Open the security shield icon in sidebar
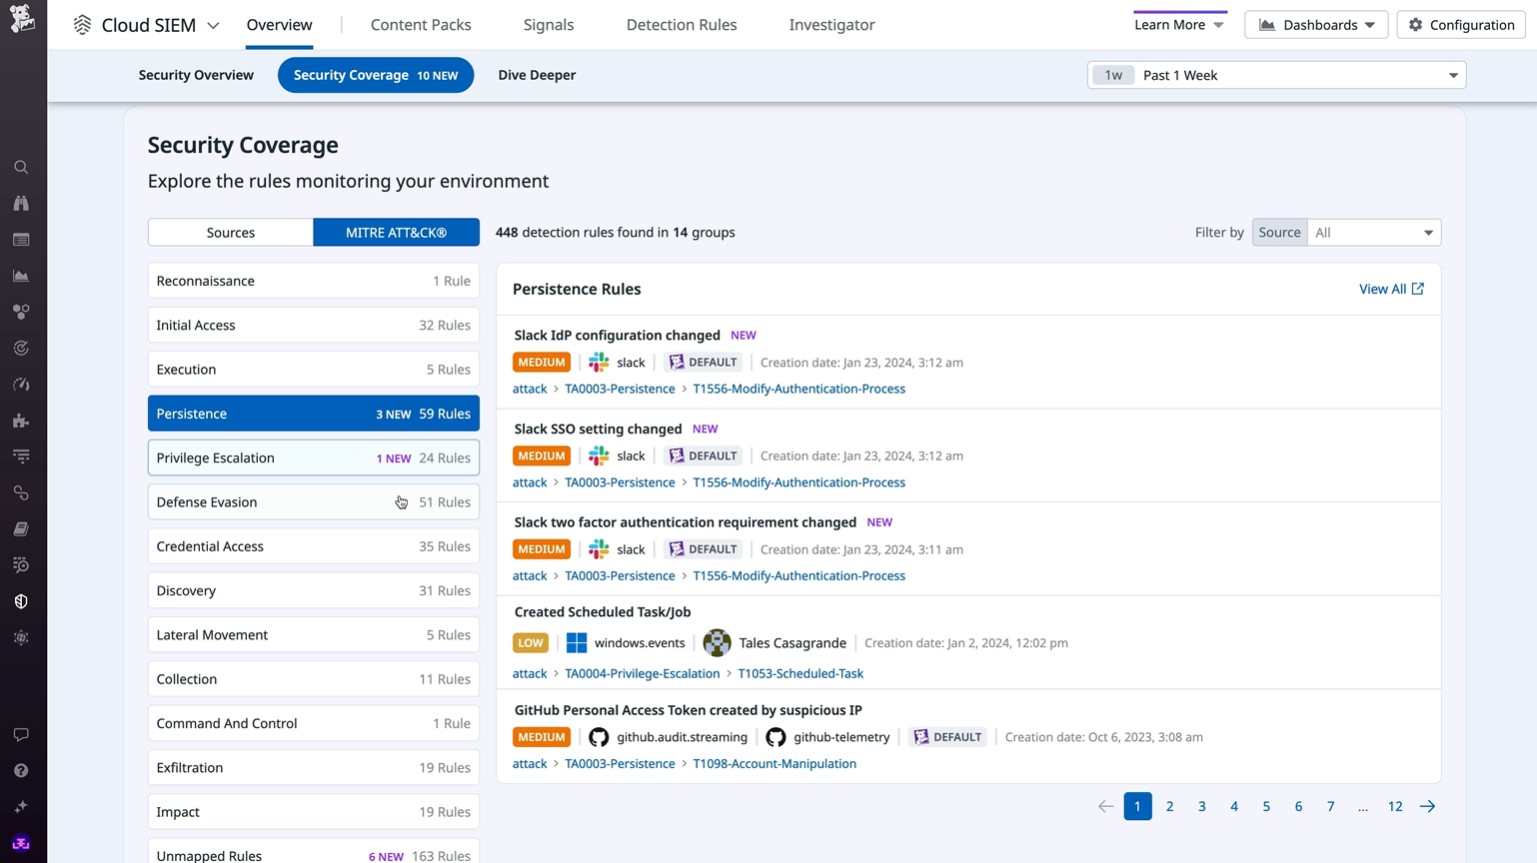This screenshot has height=863, width=1537. [x=20, y=601]
